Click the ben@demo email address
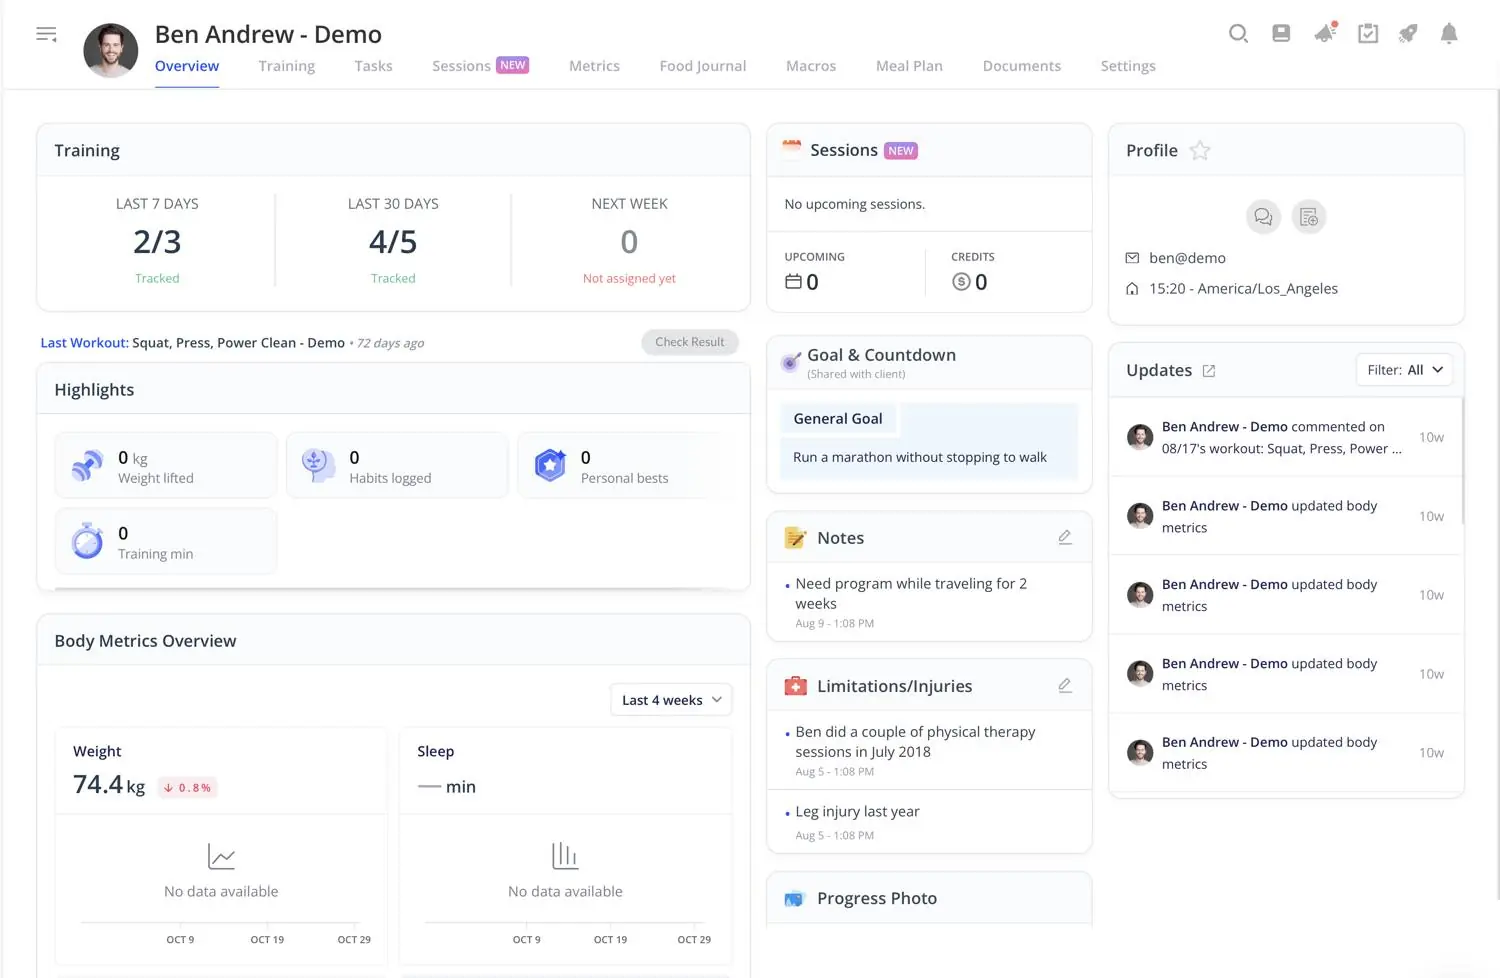This screenshot has height=978, width=1500. [x=1187, y=258]
